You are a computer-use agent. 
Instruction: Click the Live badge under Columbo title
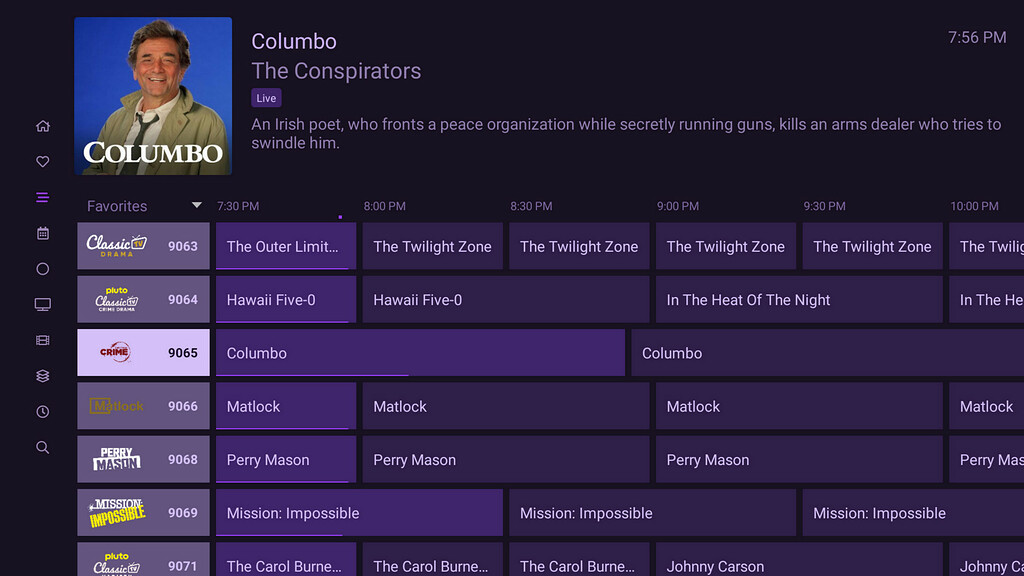coord(266,97)
